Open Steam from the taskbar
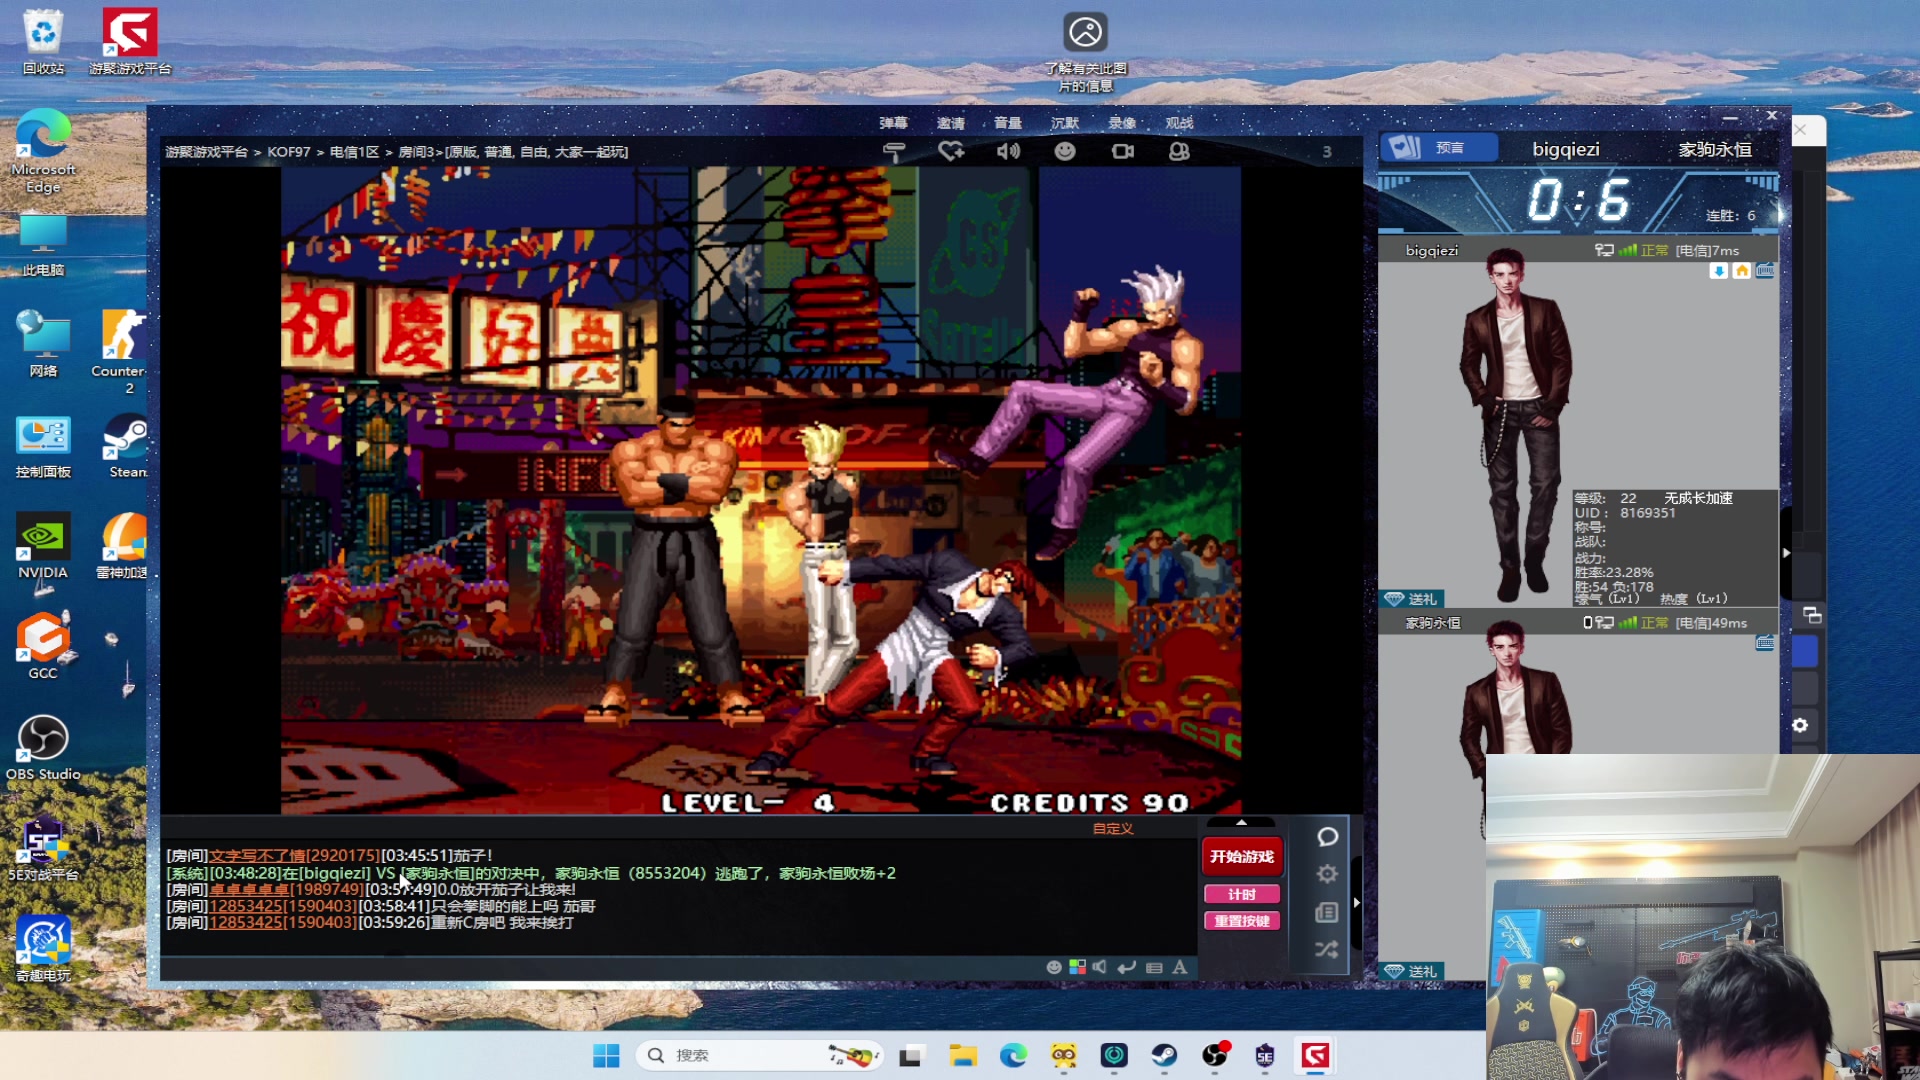The height and width of the screenshot is (1080, 1920). [1163, 1055]
